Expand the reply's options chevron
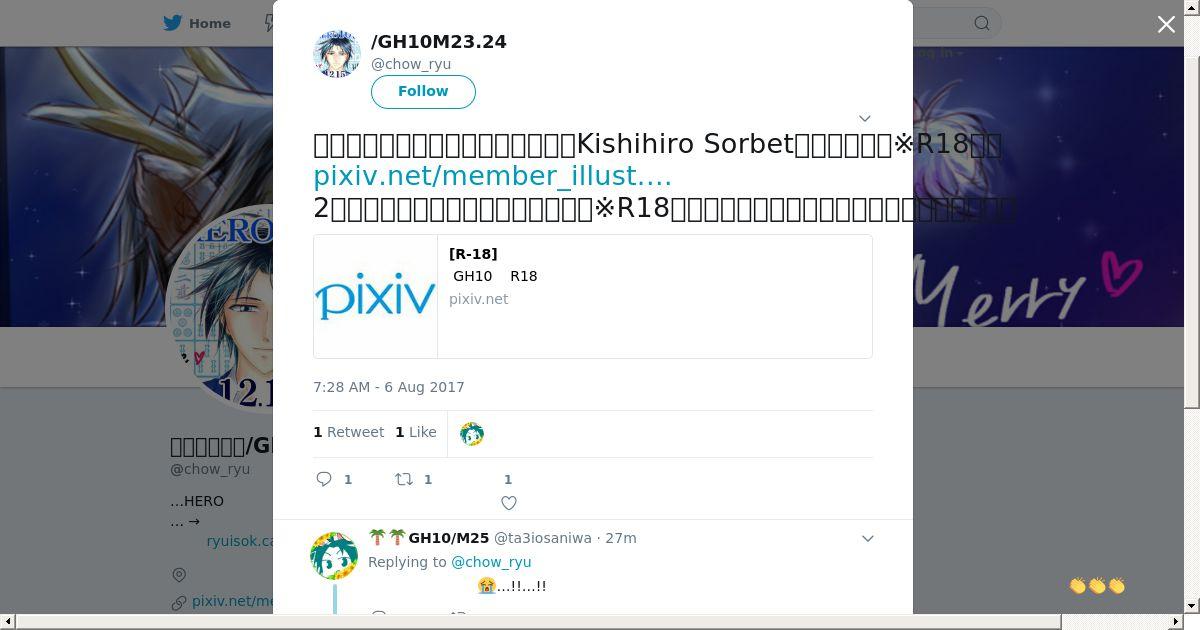This screenshot has height=630, width=1200. click(x=868, y=538)
